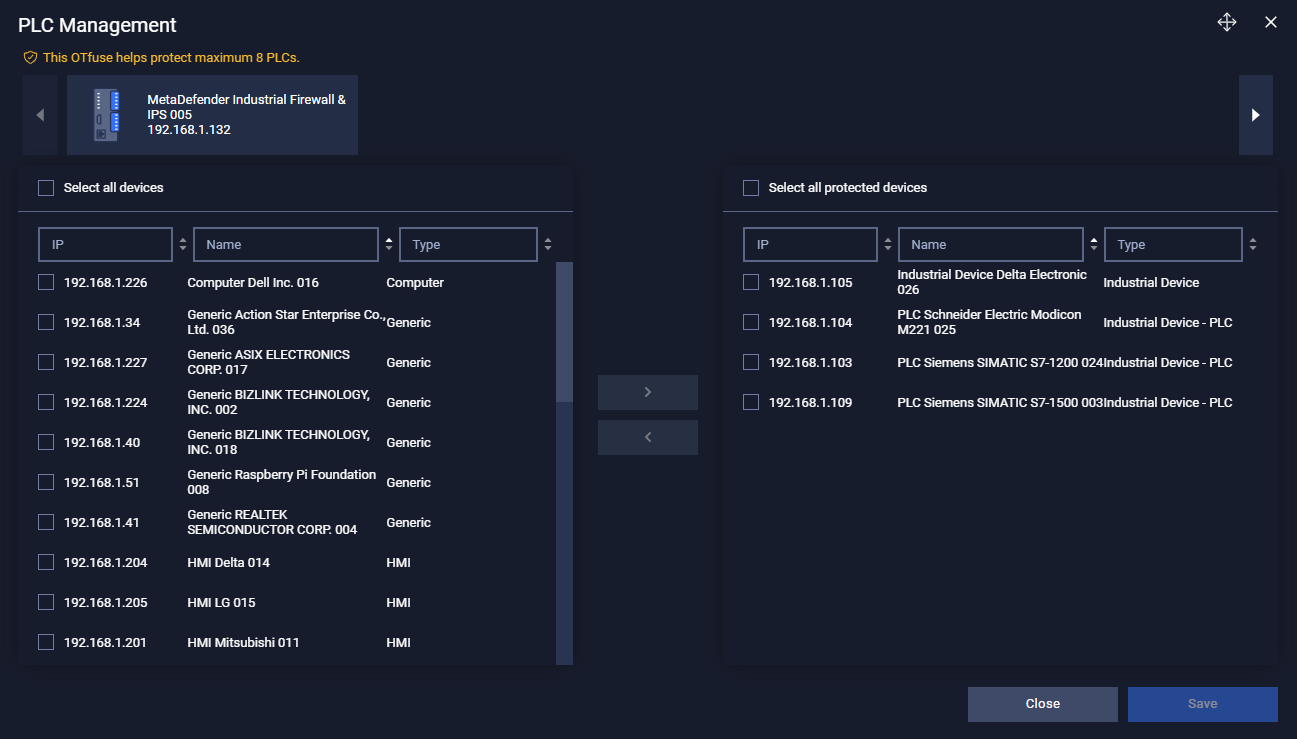Sort the left list by Type
This screenshot has height=739, width=1297.
click(548, 244)
